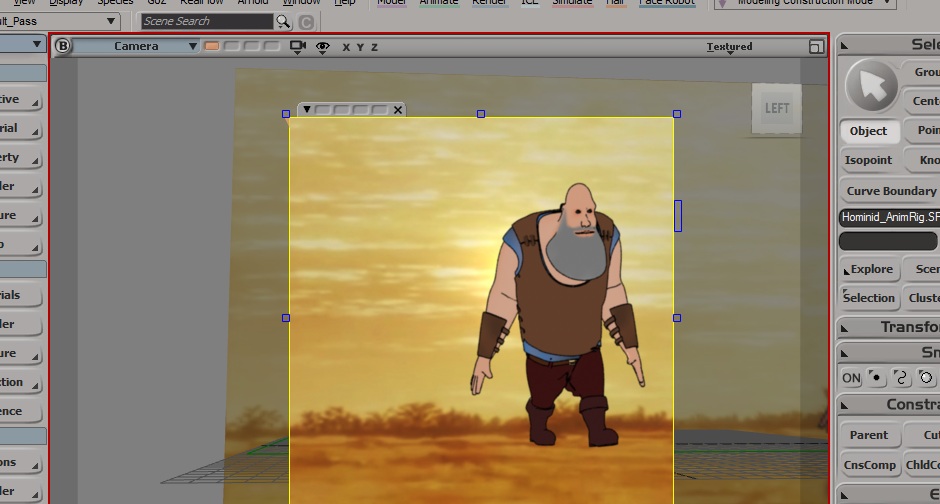Toggle the Y axis view button
The height and width of the screenshot is (504, 940).
(x=360, y=47)
